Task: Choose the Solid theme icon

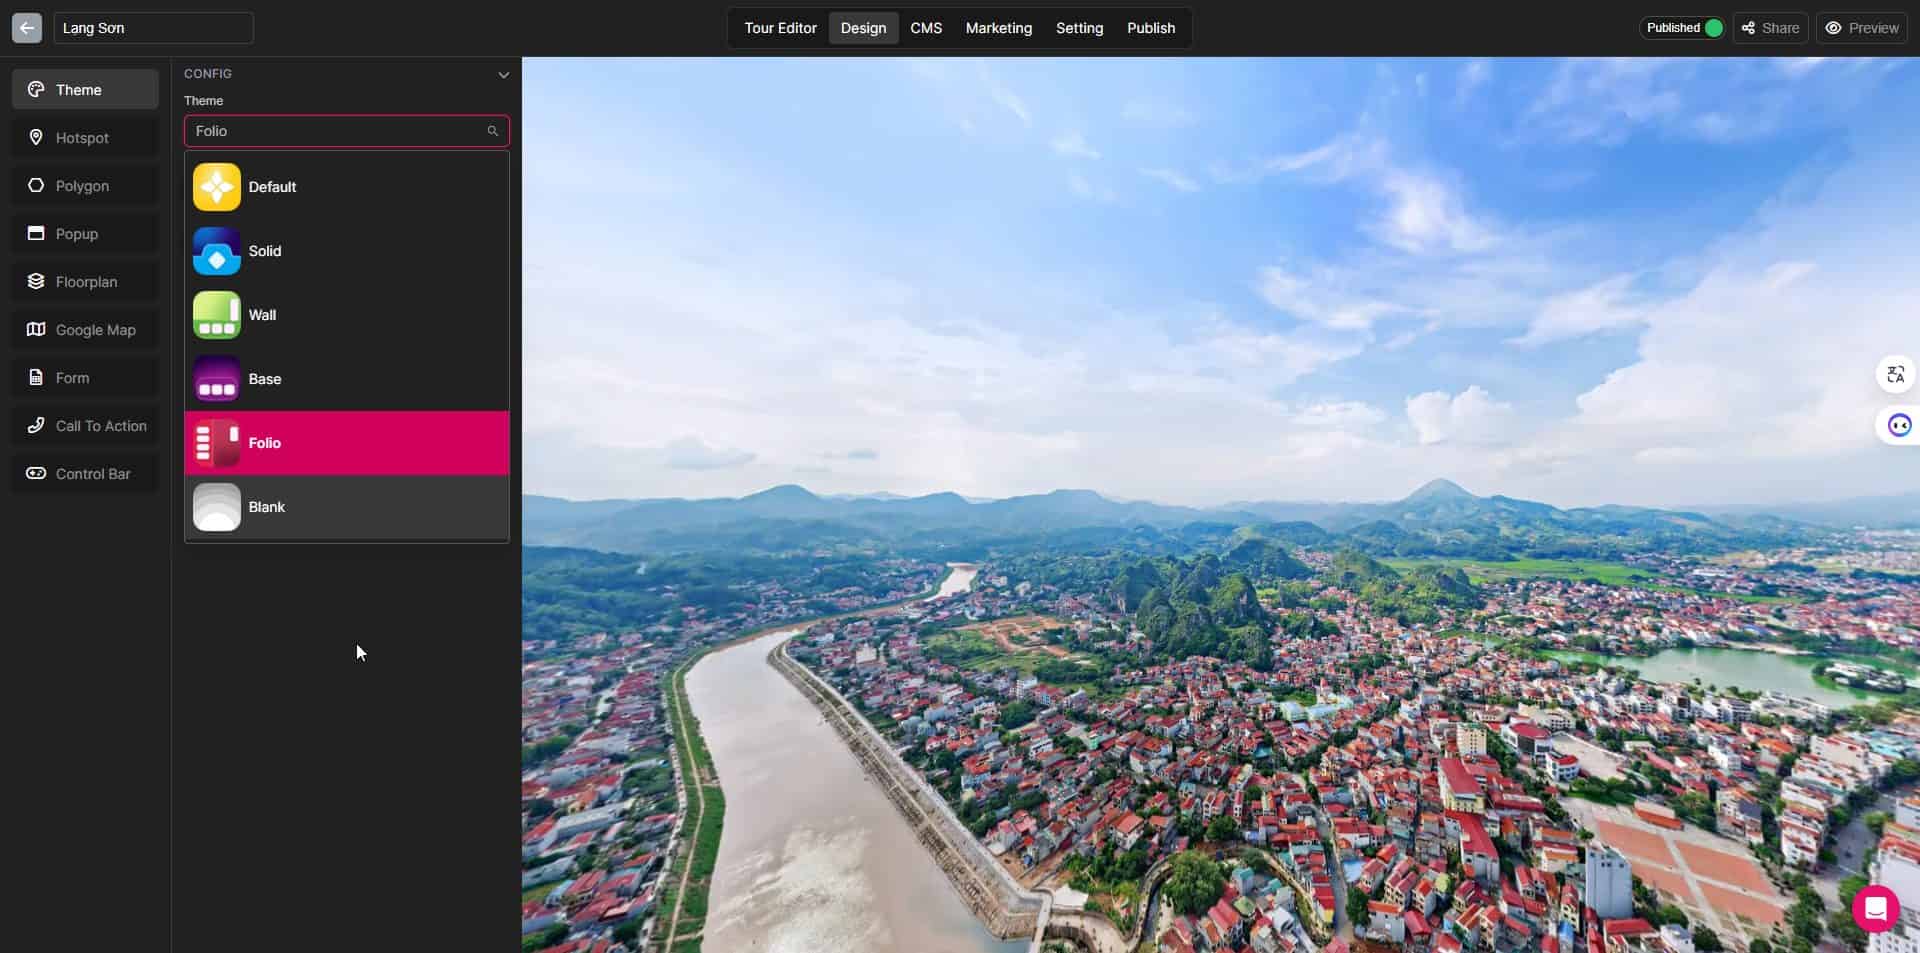Action: 217,251
